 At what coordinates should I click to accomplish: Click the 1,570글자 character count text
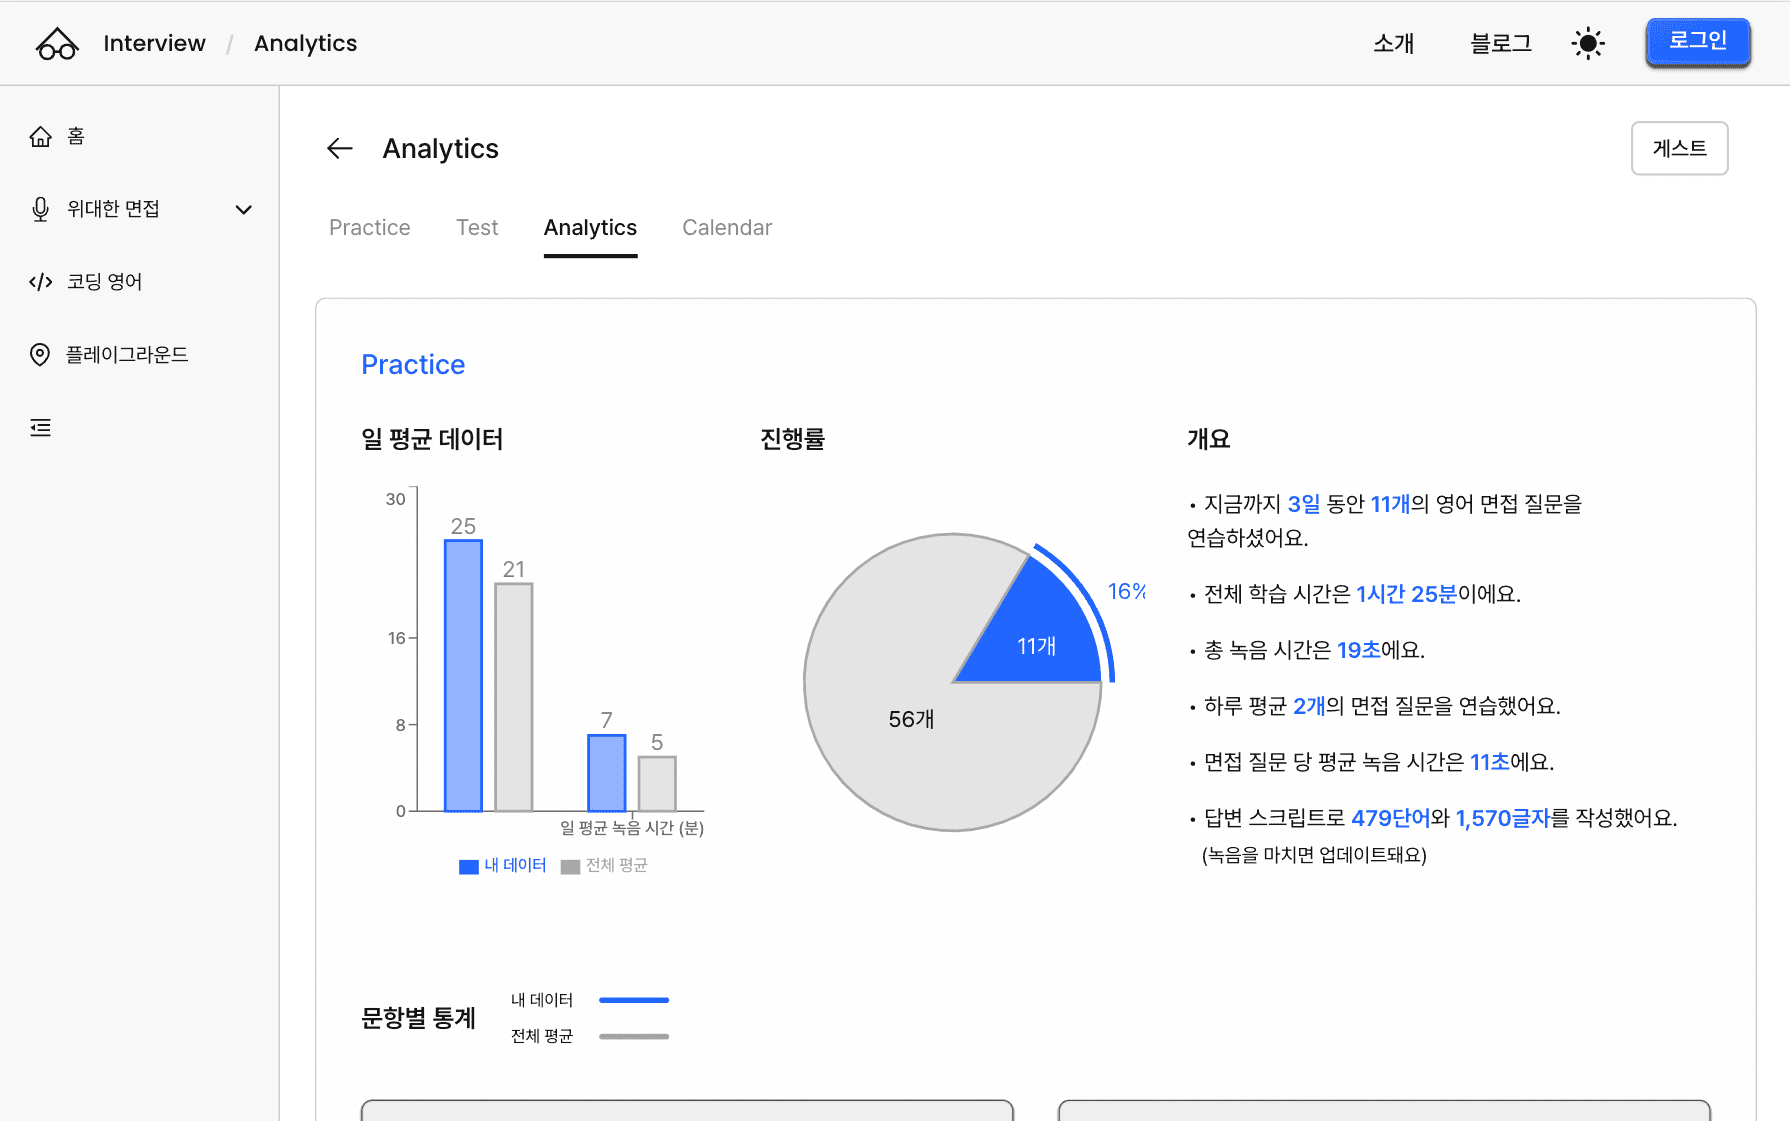coord(1502,818)
